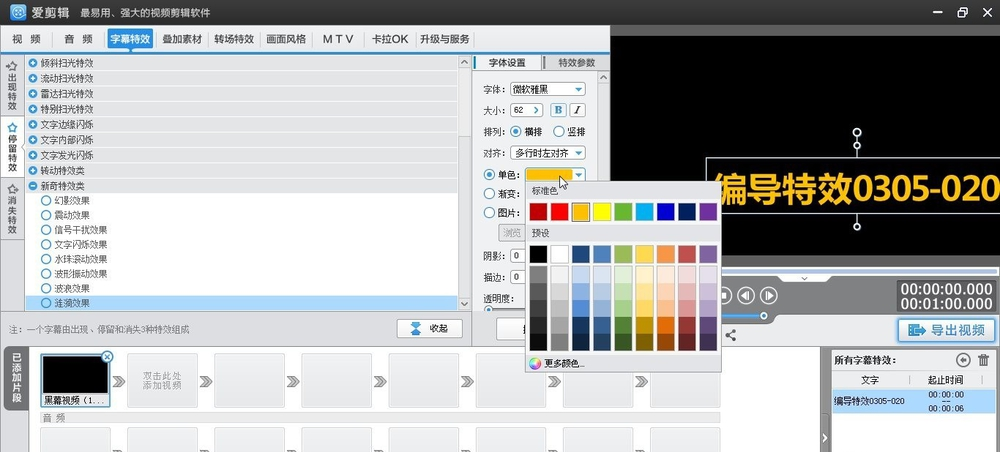Open 更多颜色 more colors option

[564, 363]
